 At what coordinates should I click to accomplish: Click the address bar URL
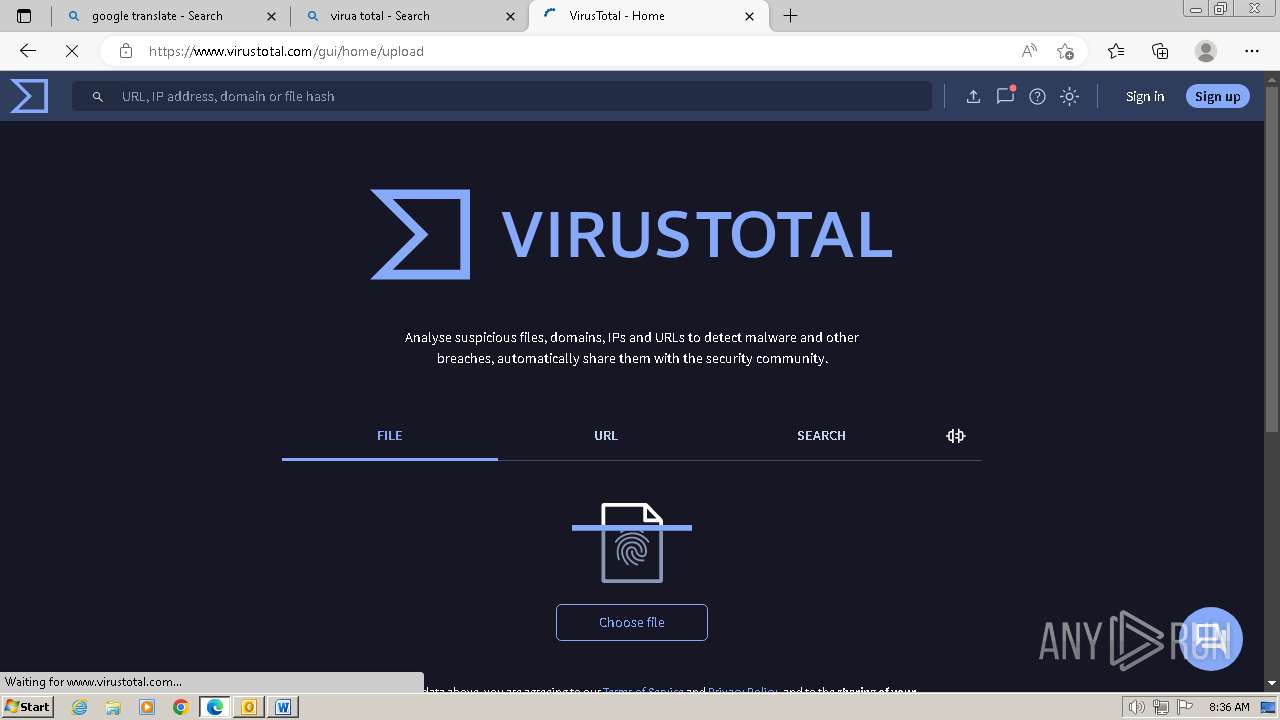[286, 51]
